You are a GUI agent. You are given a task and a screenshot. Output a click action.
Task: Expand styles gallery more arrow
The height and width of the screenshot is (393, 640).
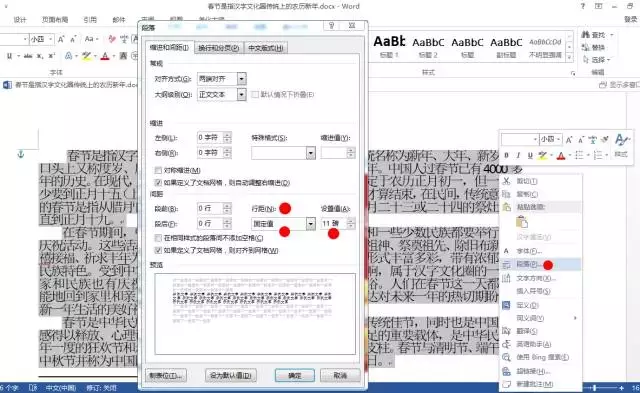[x=570, y=58]
